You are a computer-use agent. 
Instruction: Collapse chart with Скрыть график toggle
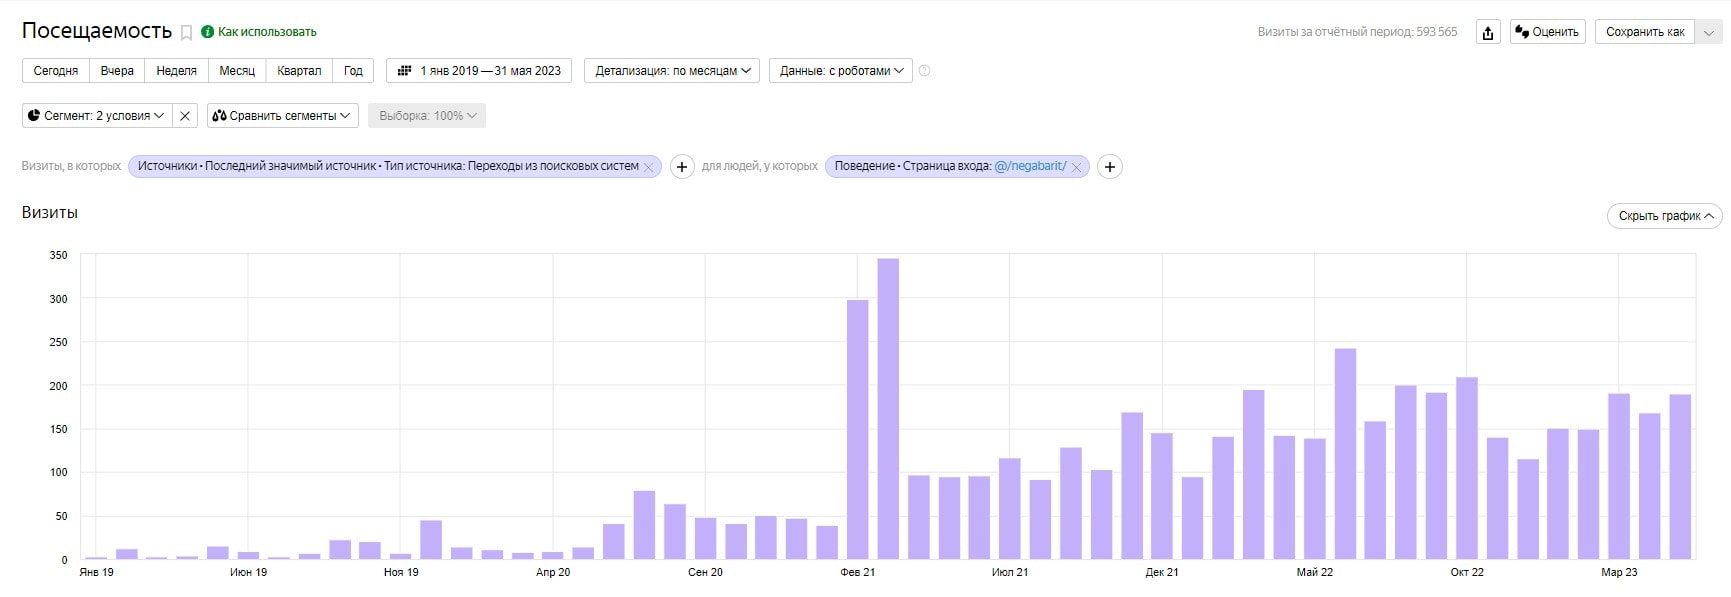[x=1665, y=216]
